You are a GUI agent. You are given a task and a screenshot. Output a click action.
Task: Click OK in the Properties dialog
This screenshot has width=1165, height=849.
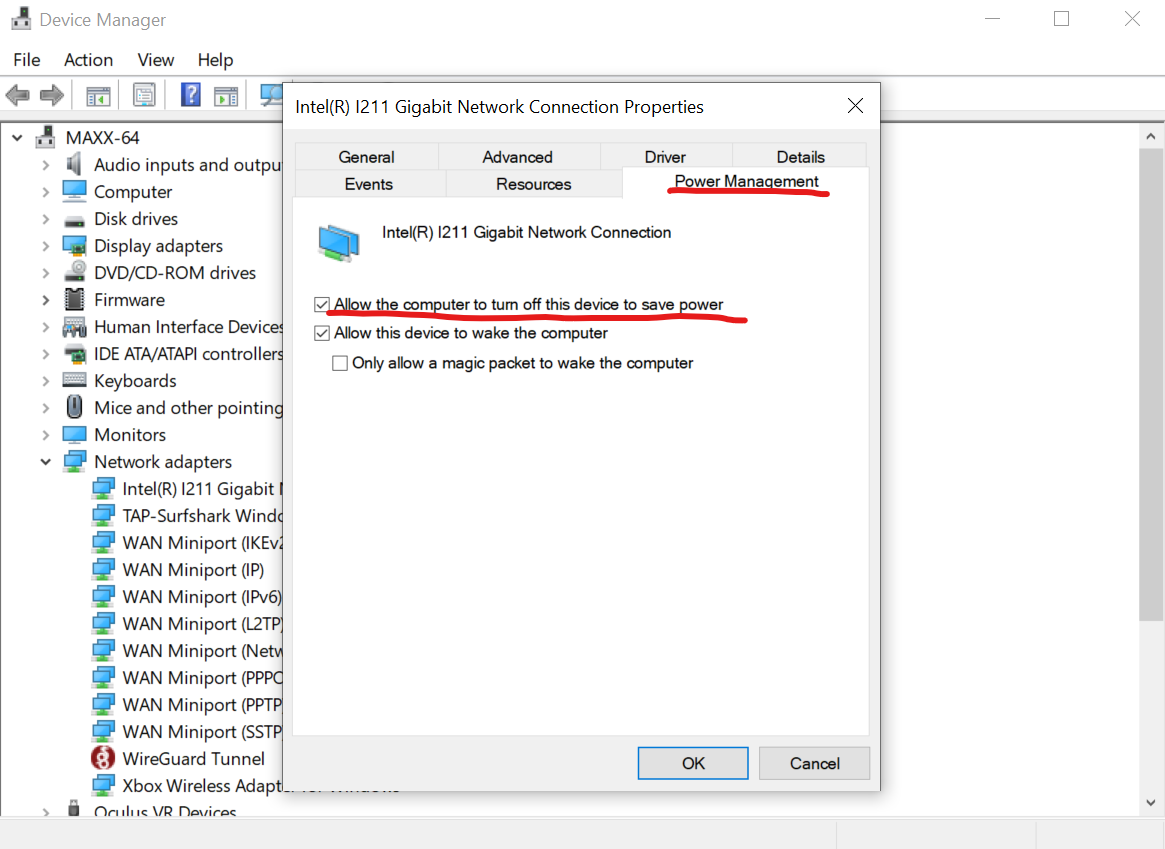pyautogui.click(x=693, y=764)
